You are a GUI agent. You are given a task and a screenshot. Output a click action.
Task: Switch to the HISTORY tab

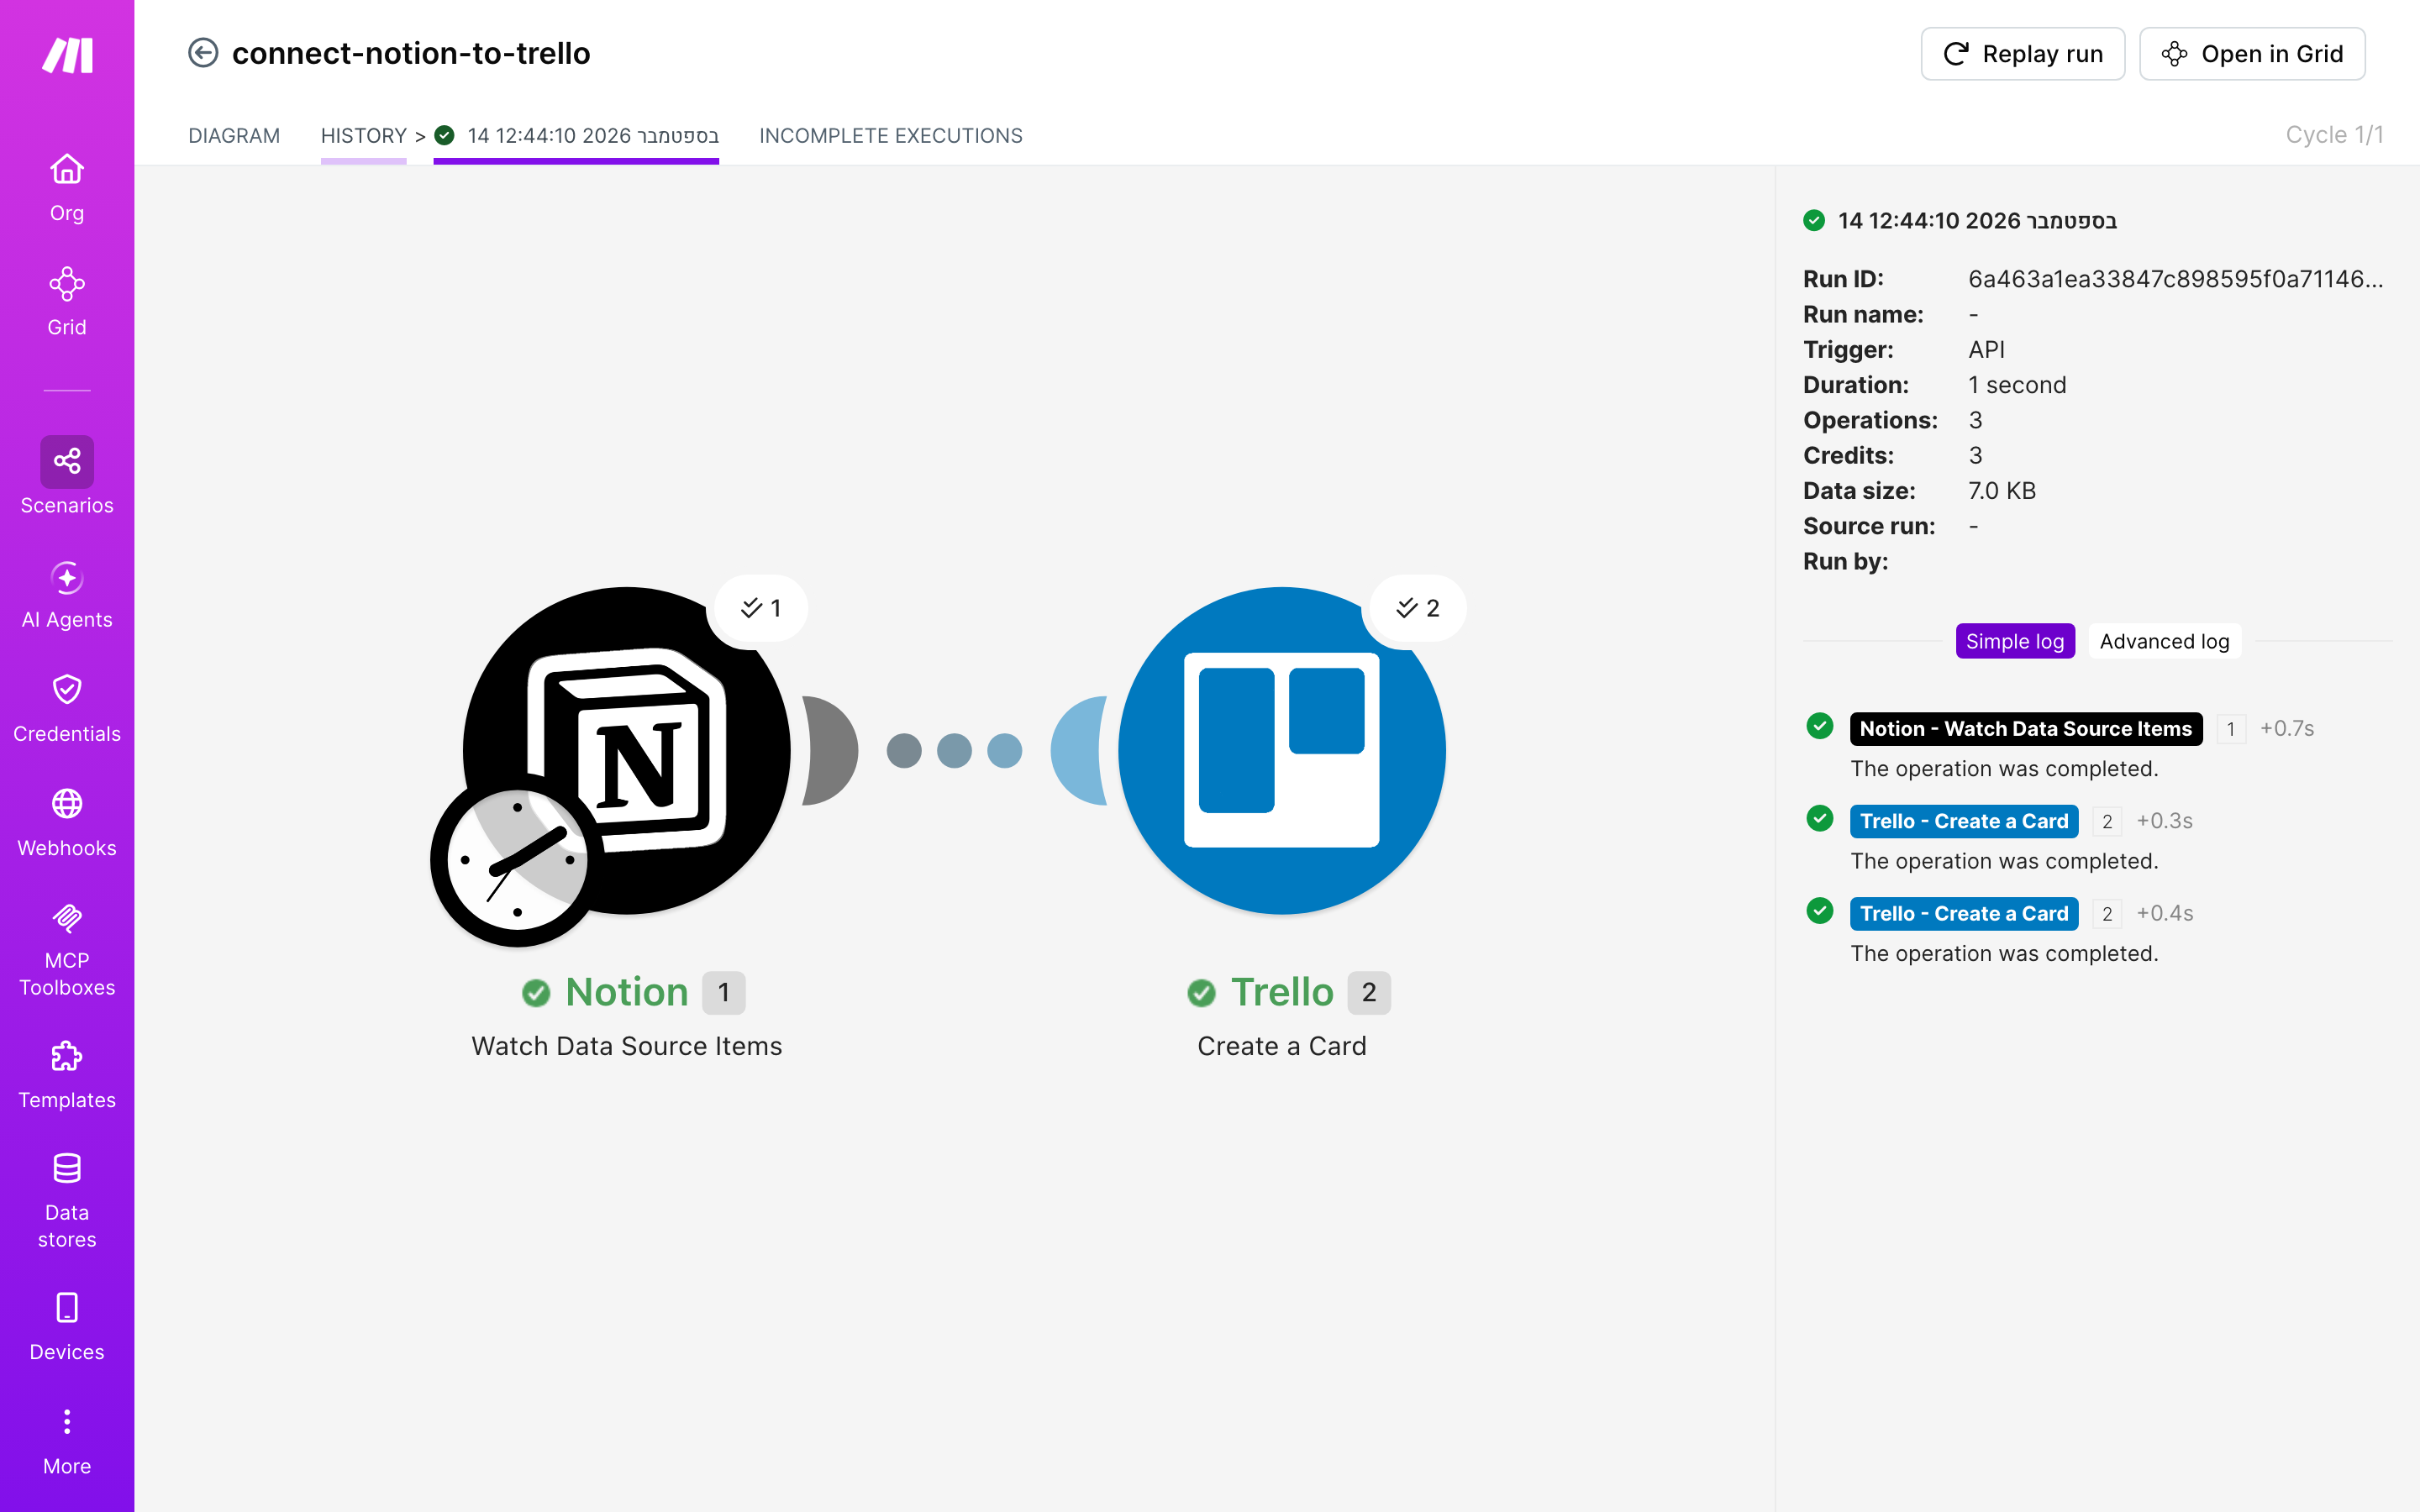click(364, 136)
